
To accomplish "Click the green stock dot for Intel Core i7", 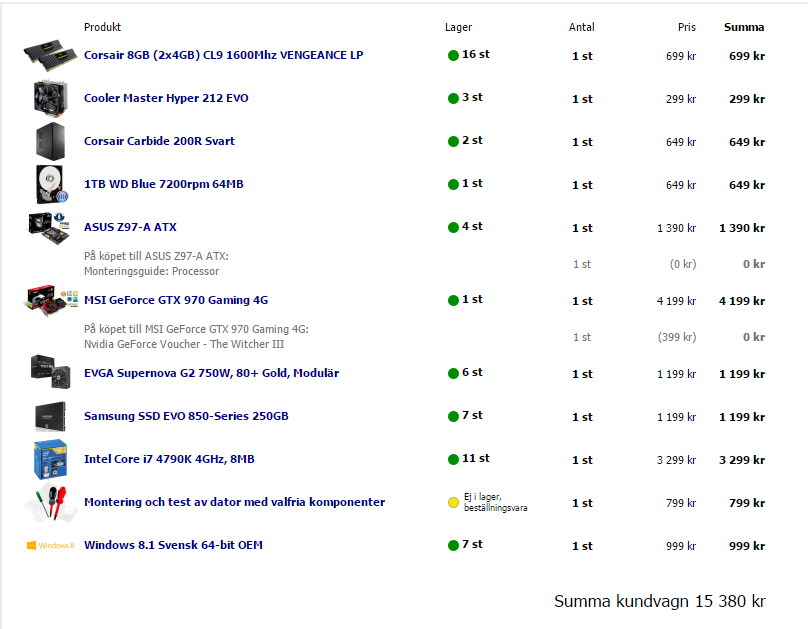I will point(453,460).
